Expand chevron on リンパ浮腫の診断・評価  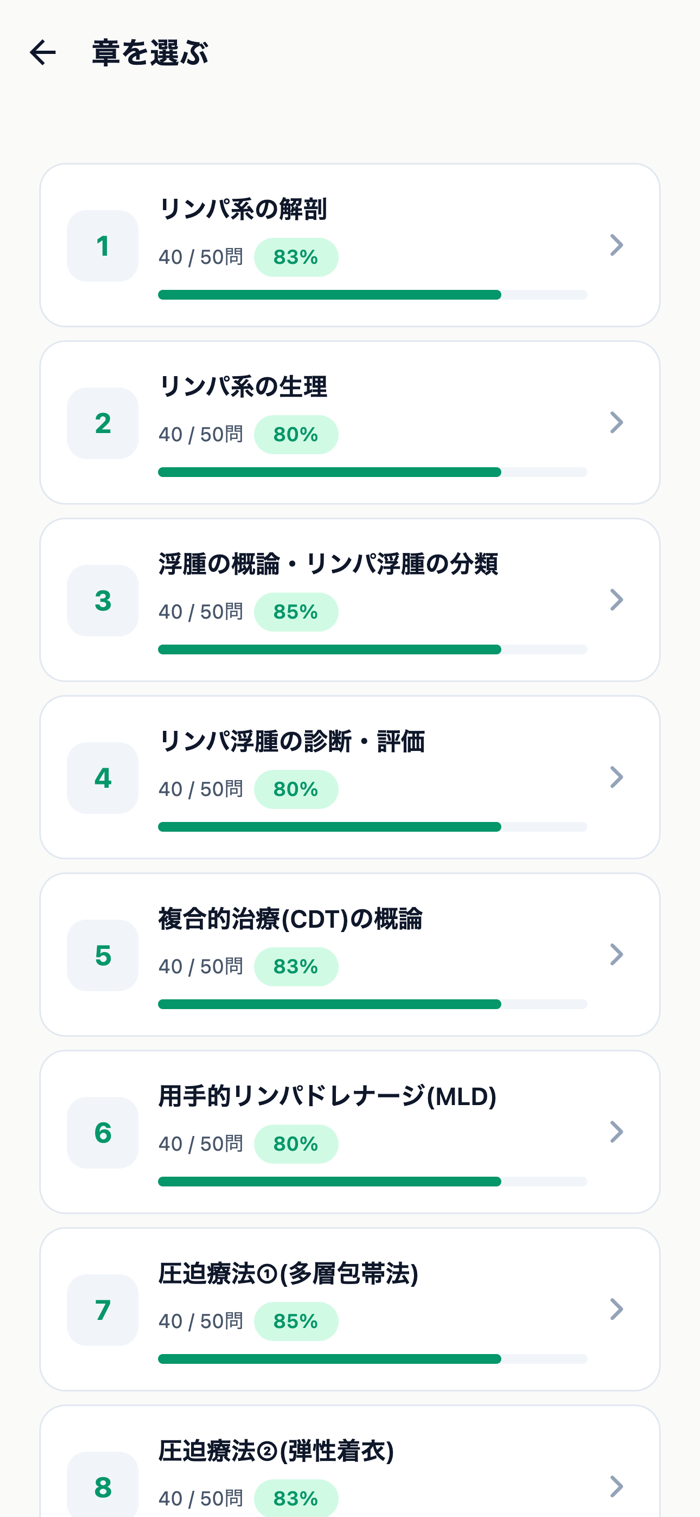617,777
